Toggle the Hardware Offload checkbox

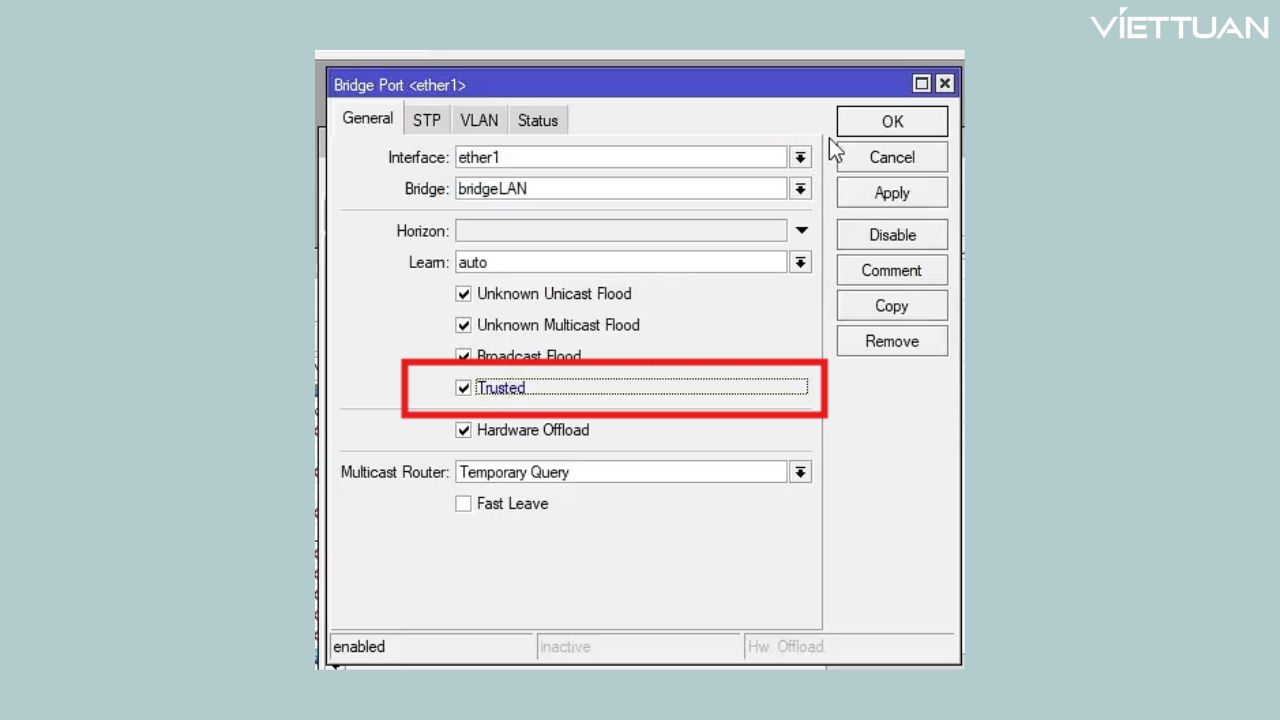(463, 430)
